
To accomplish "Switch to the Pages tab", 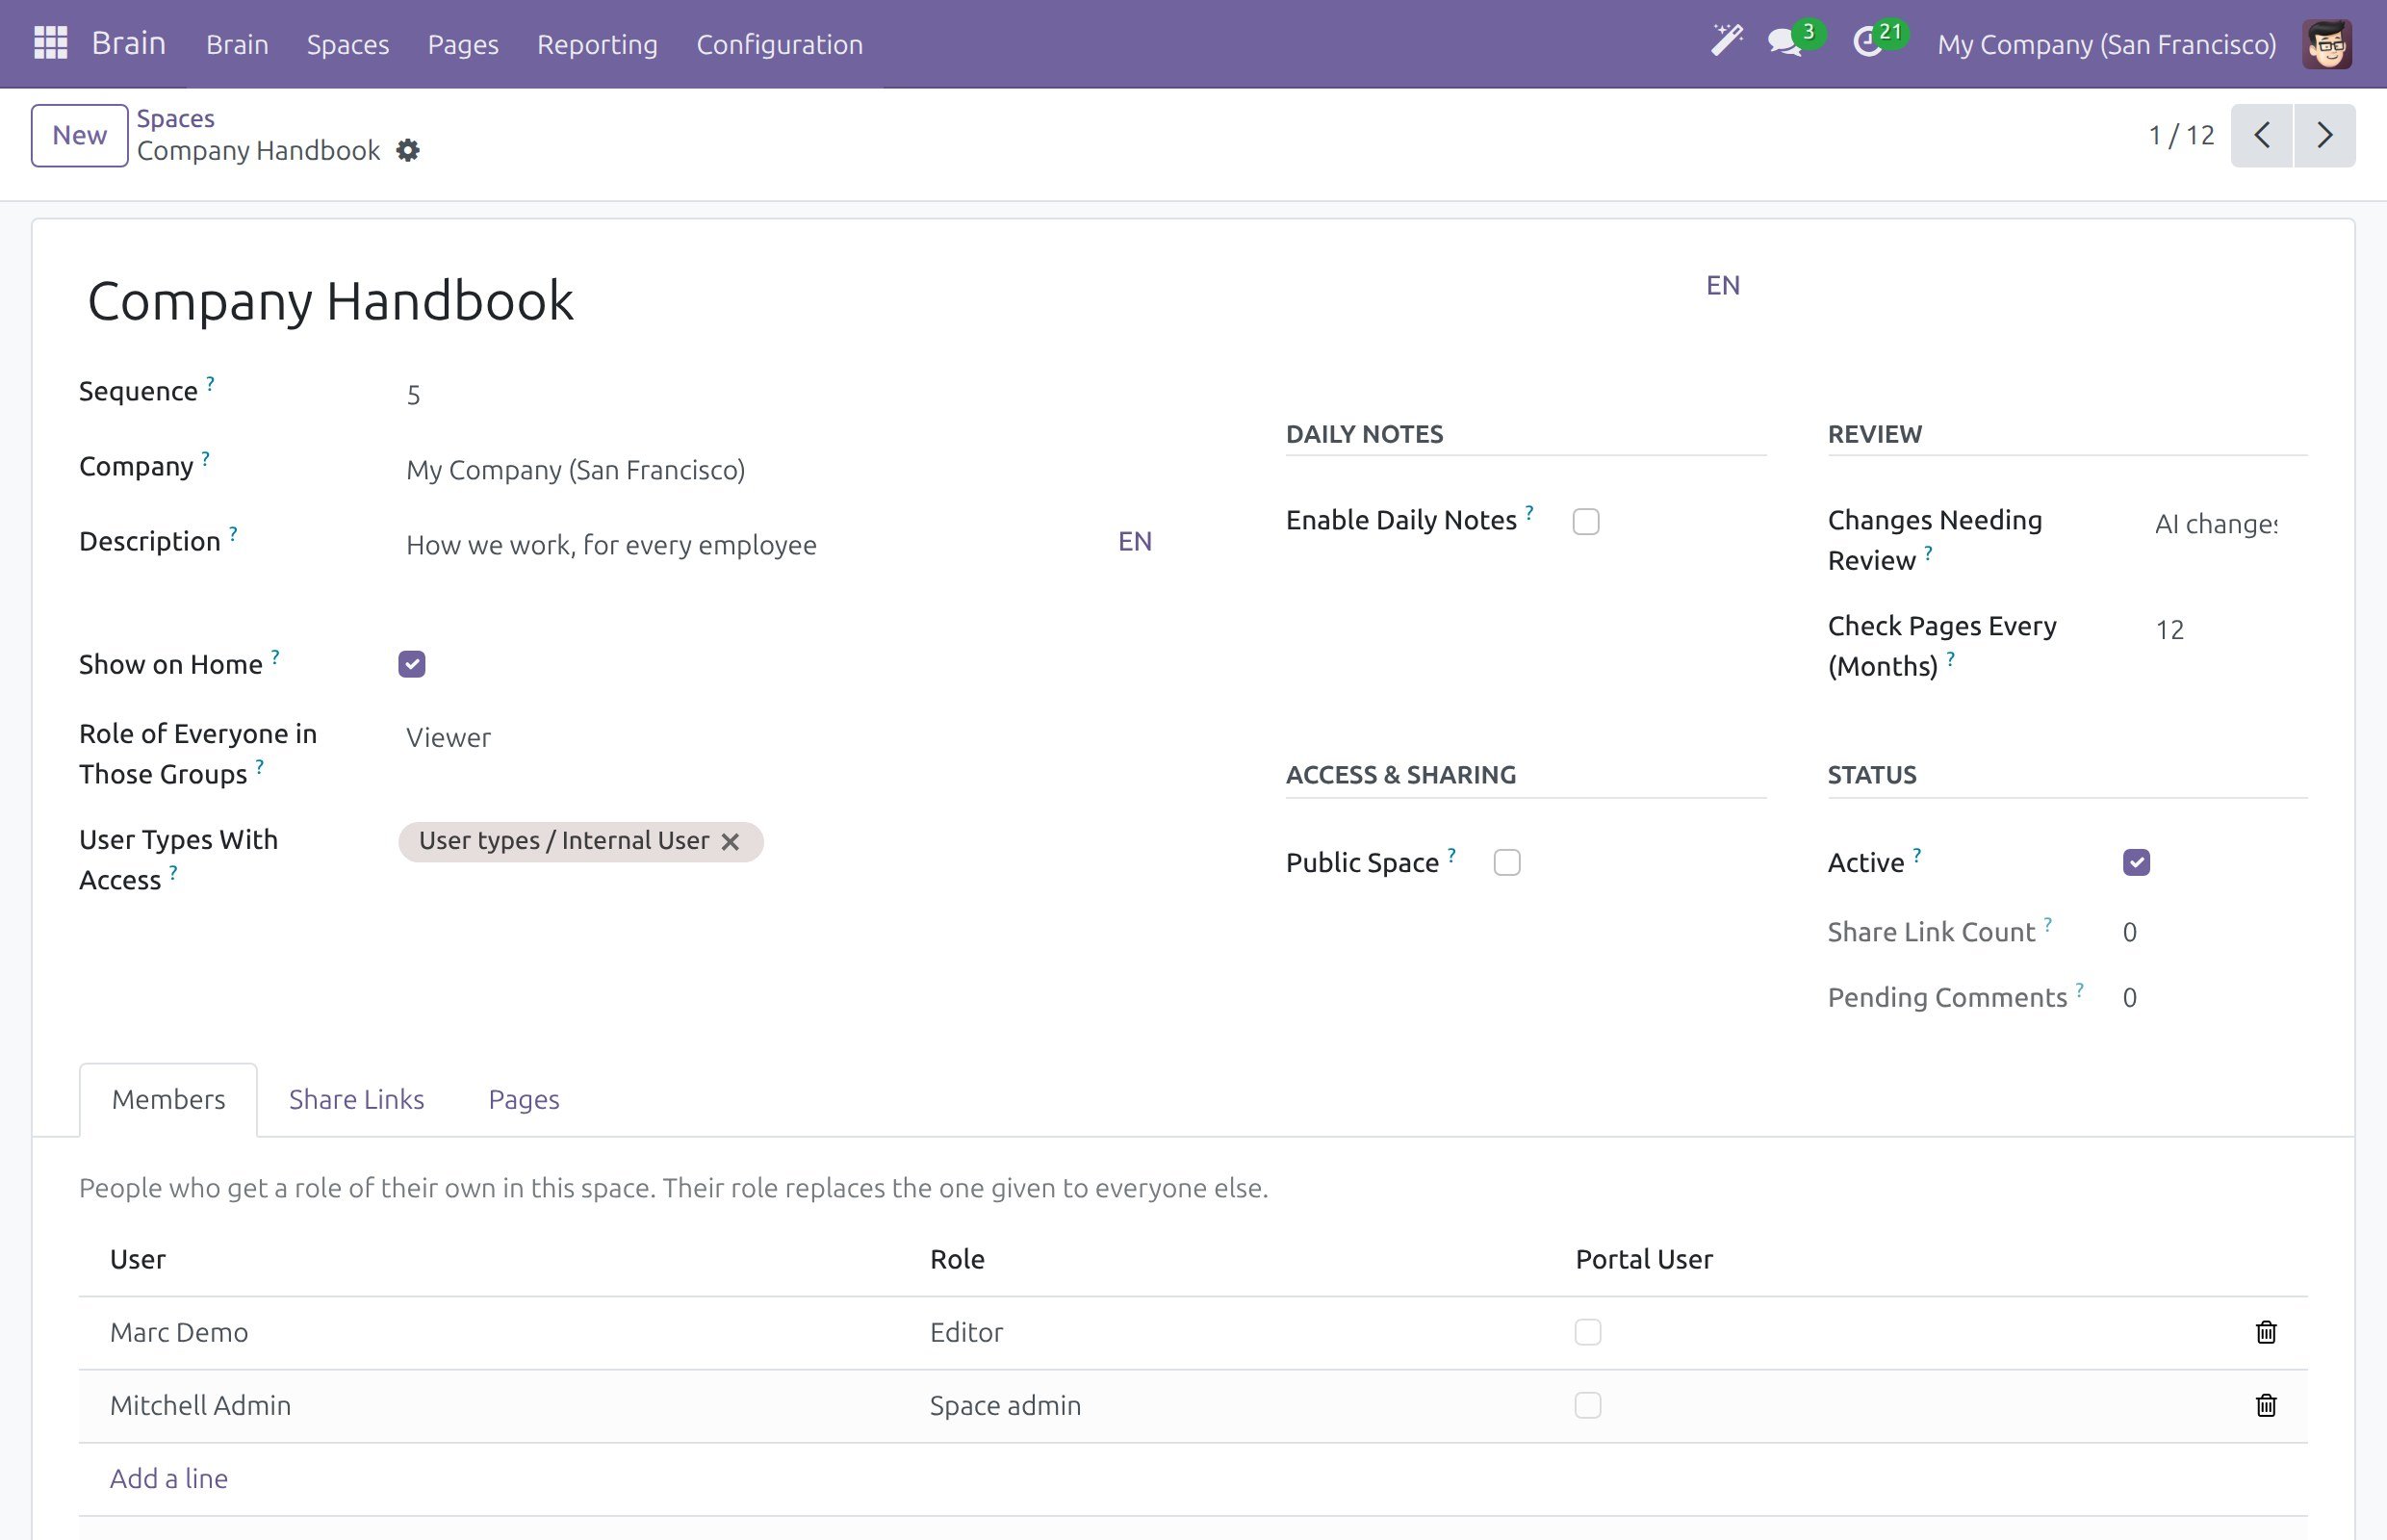I will [x=524, y=1099].
